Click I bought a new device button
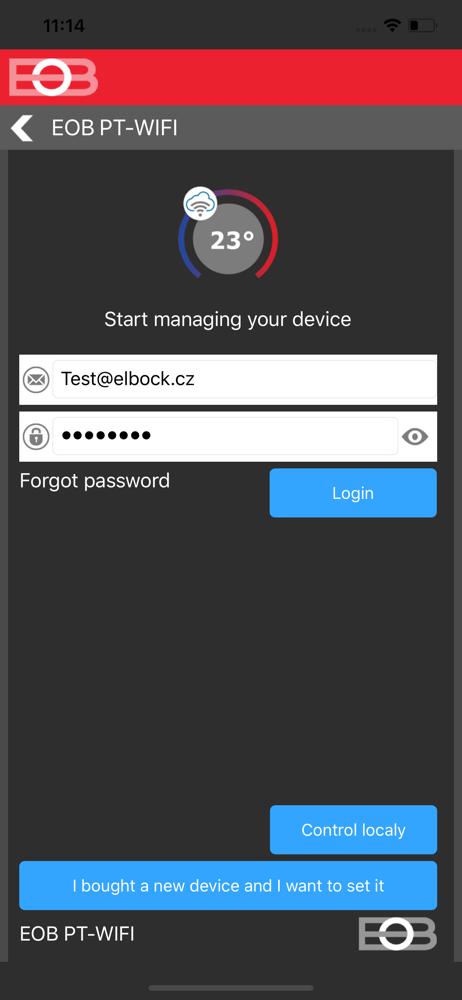 (228, 886)
